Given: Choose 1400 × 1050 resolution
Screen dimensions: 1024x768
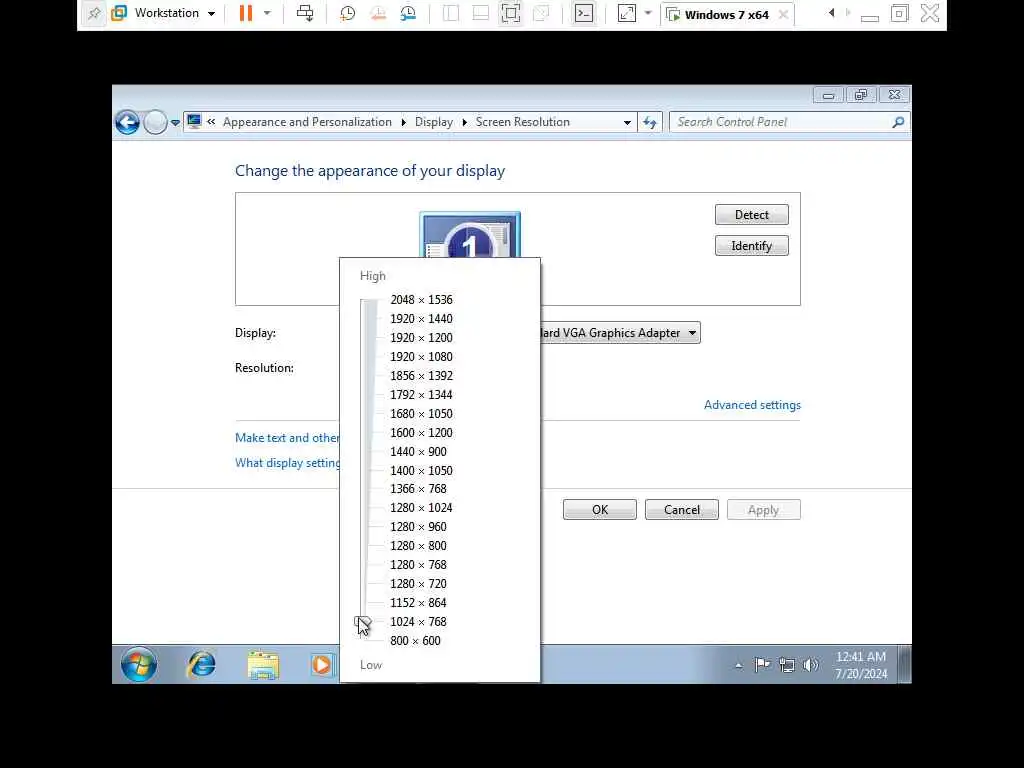Looking at the screenshot, I should click(x=421, y=470).
